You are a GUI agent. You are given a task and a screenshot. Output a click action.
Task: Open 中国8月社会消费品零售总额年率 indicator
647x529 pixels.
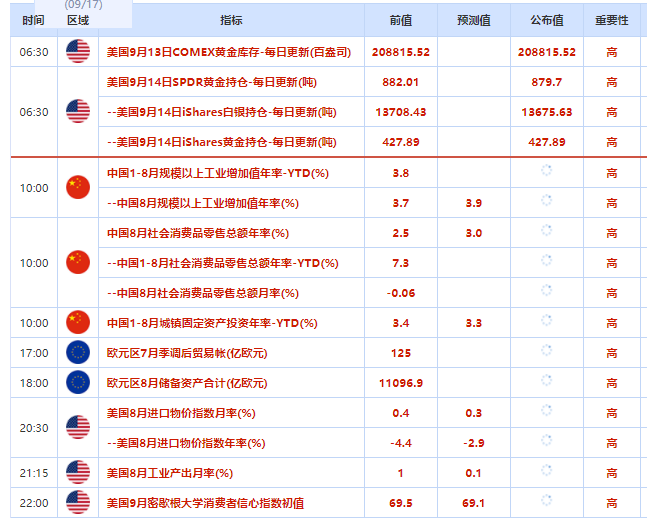pos(198,233)
